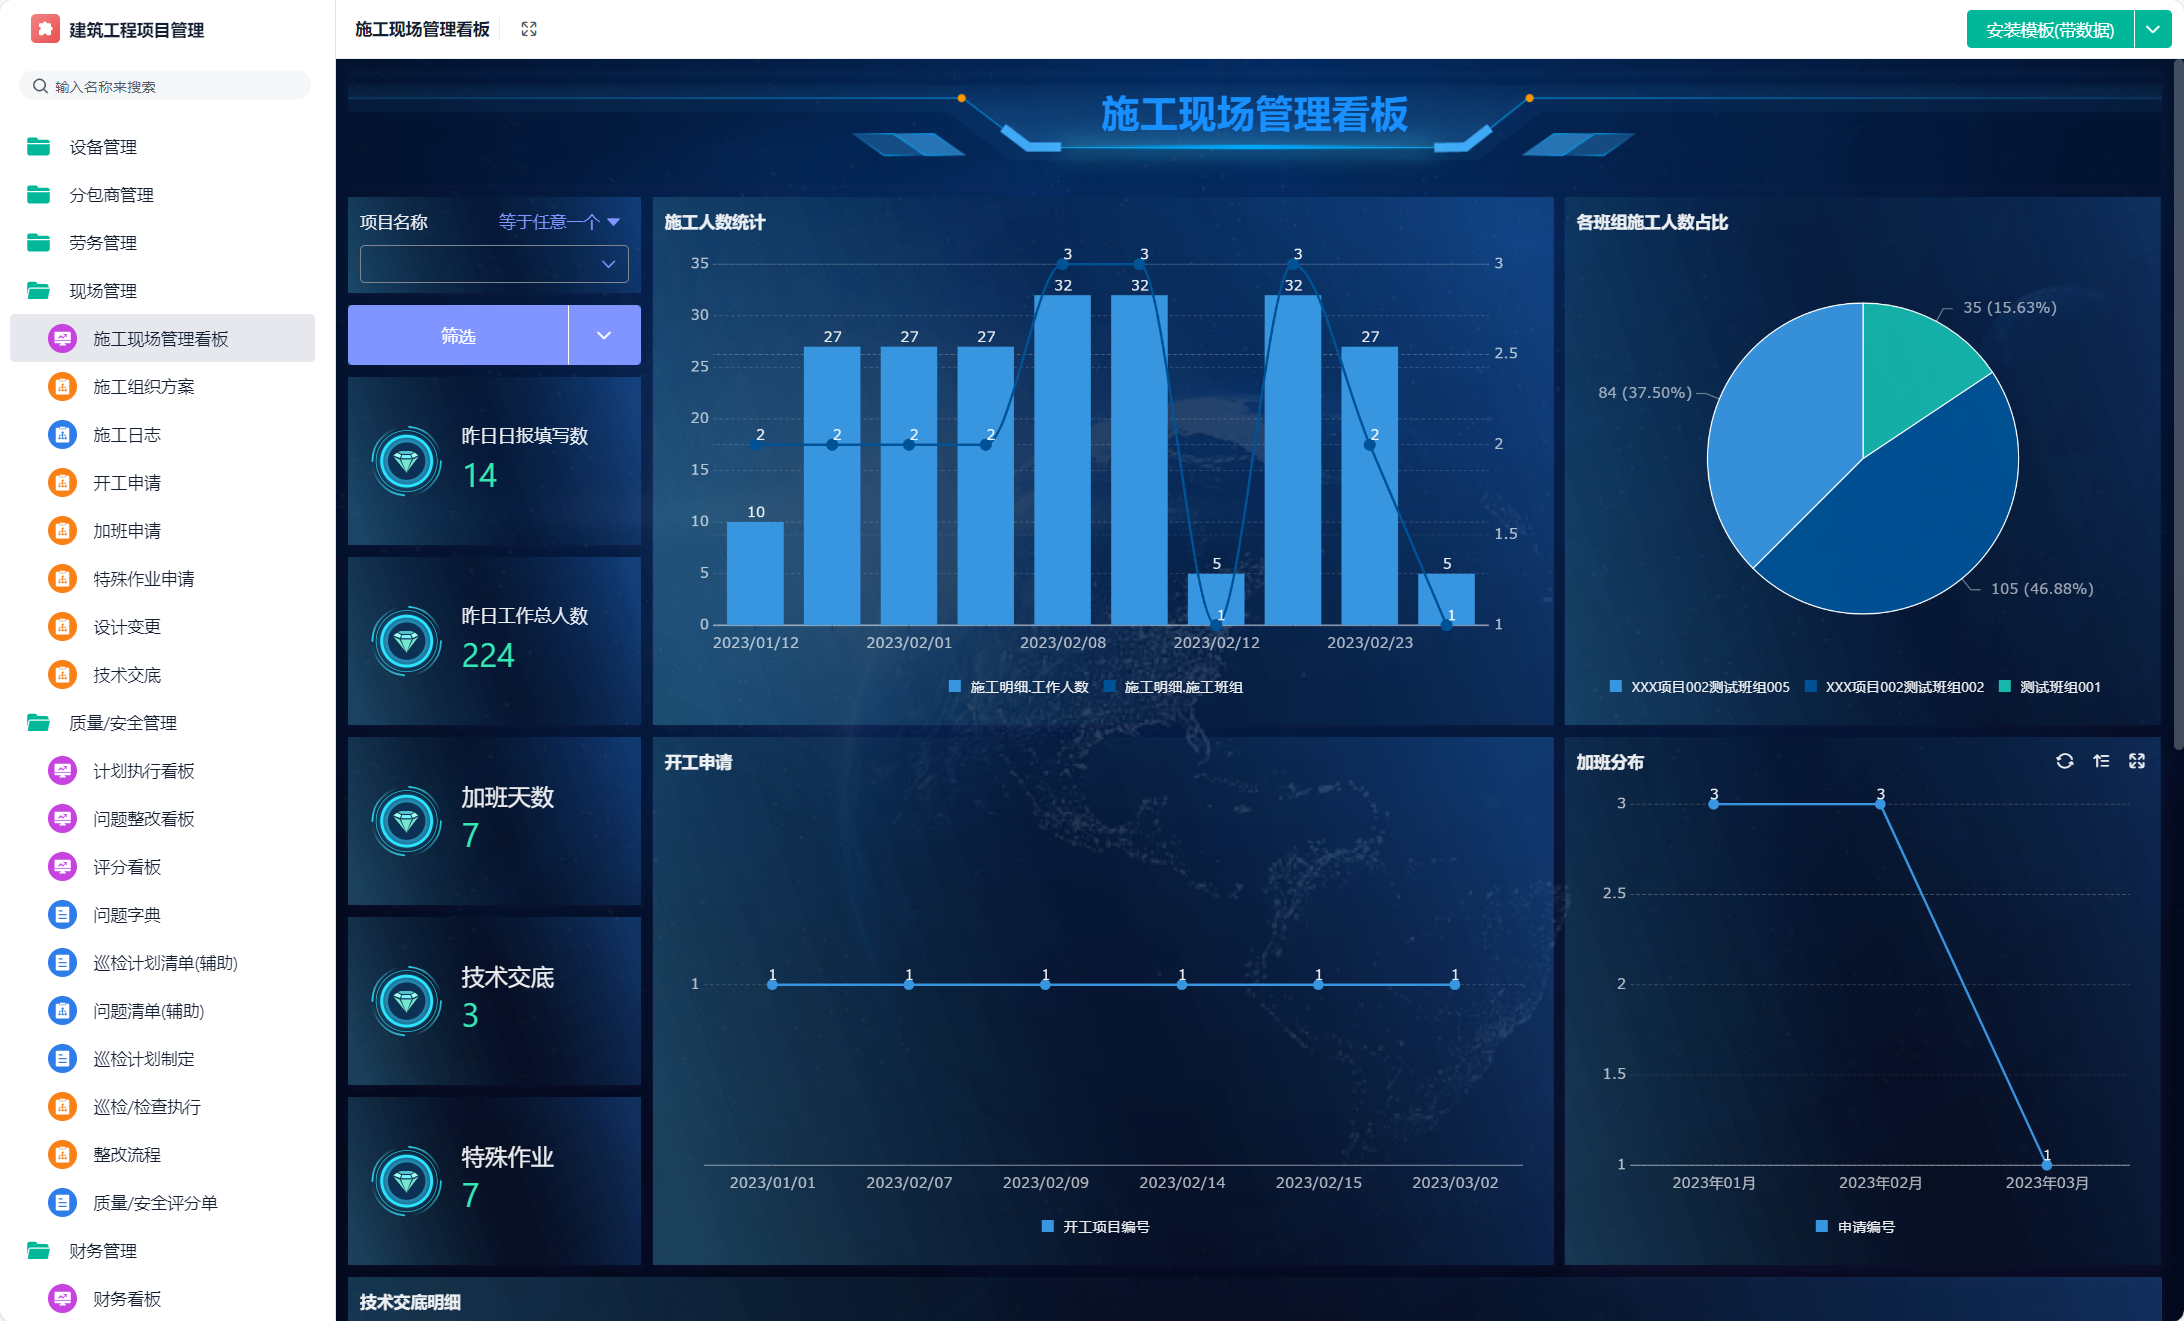Screen dimensions: 2184x1321
Task: Toggle 测试班组001 pie legend item
Action: click(x=2059, y=687)
